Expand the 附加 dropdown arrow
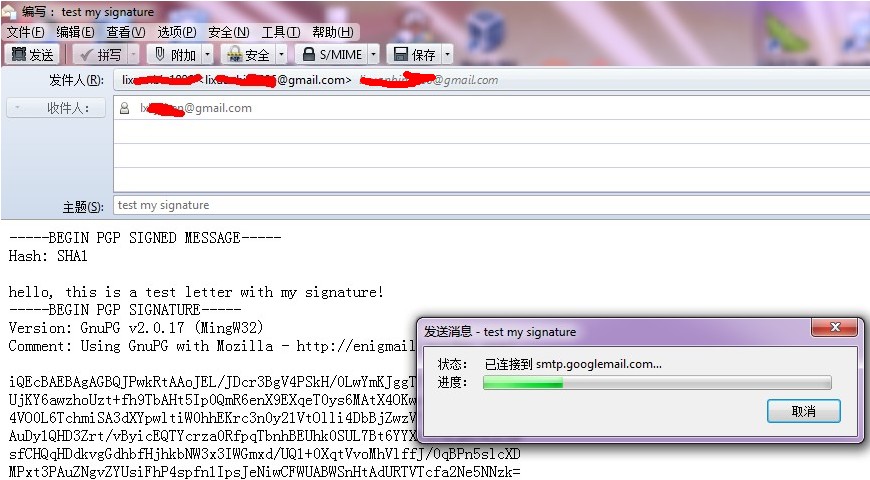Viewport: 870px width, 480px height. 208,54
